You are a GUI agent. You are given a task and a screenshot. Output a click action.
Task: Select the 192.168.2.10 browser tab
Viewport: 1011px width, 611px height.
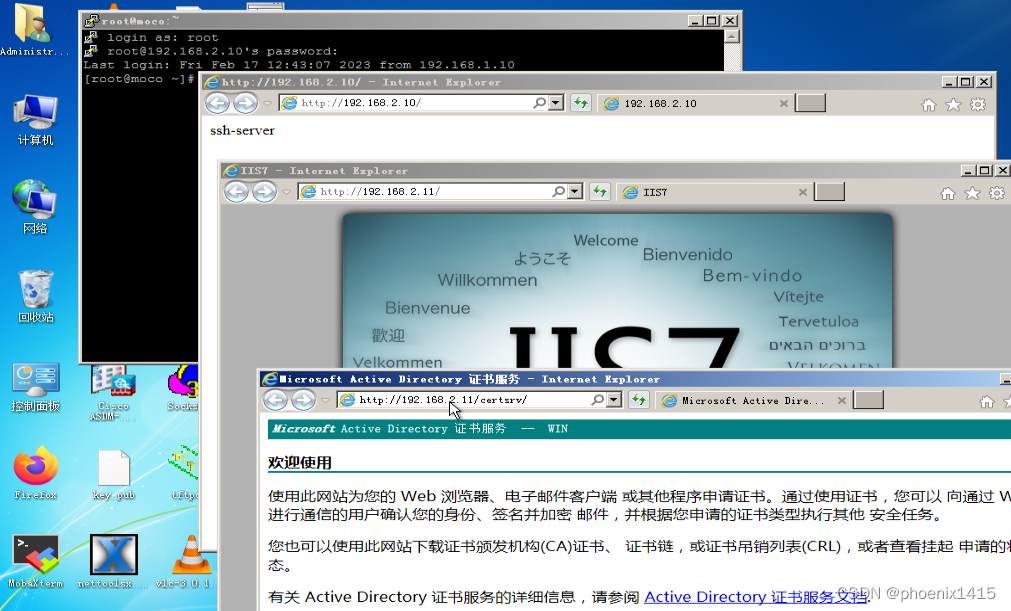pos(694,103)
